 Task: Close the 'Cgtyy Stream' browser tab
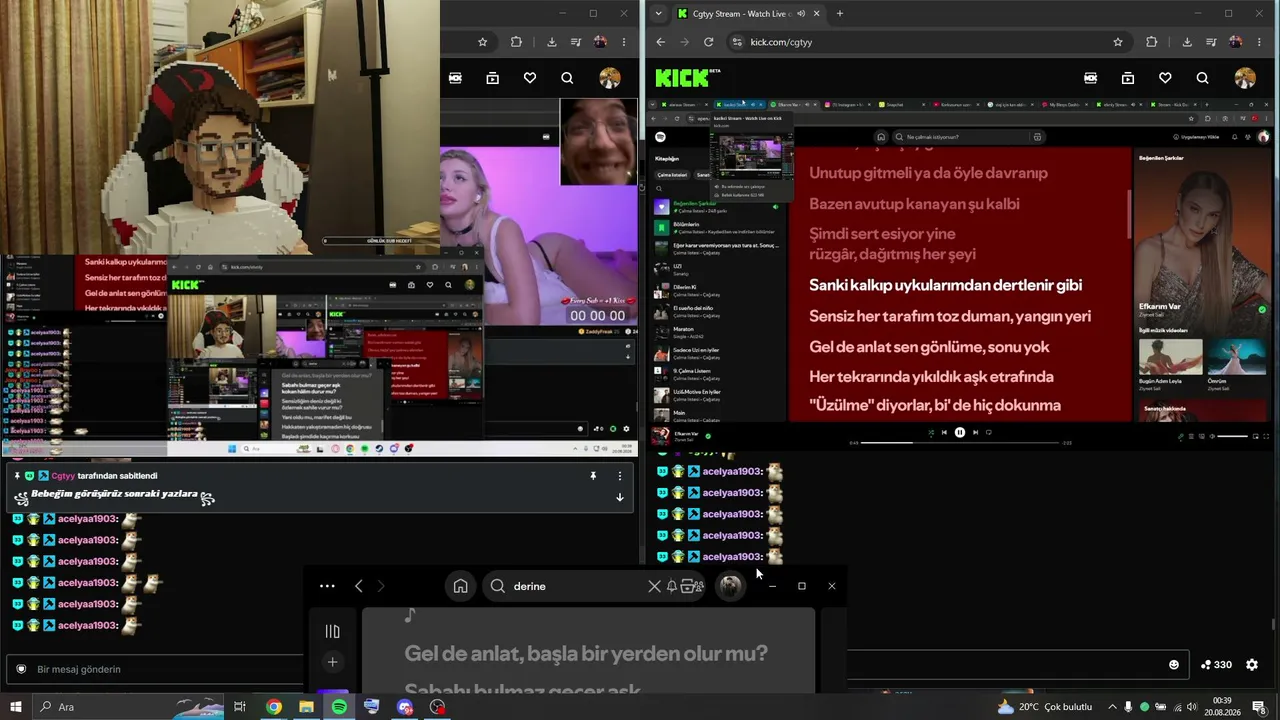(x=816, y=14)
